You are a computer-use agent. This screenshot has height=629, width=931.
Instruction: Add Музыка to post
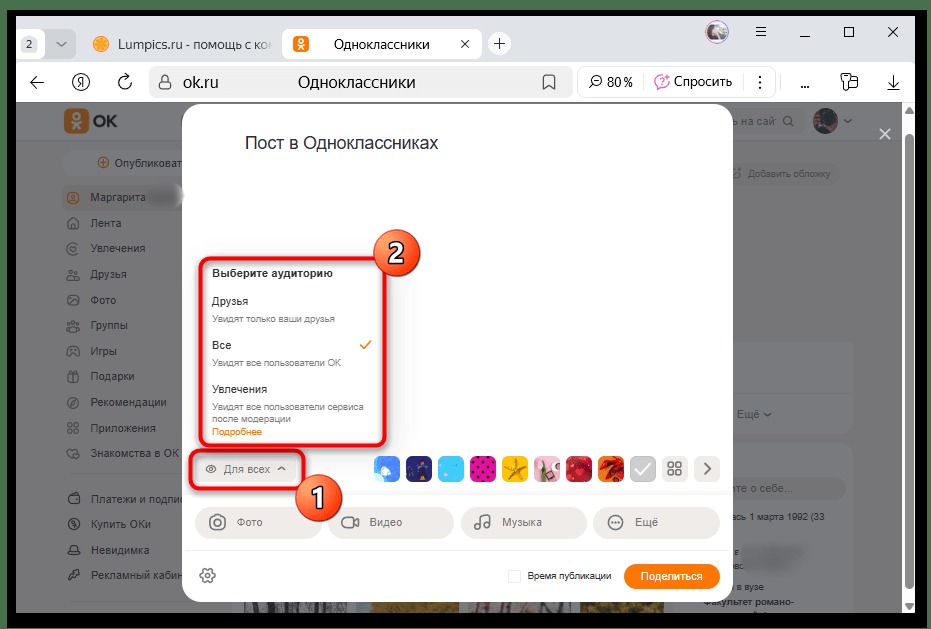point(524,522)
